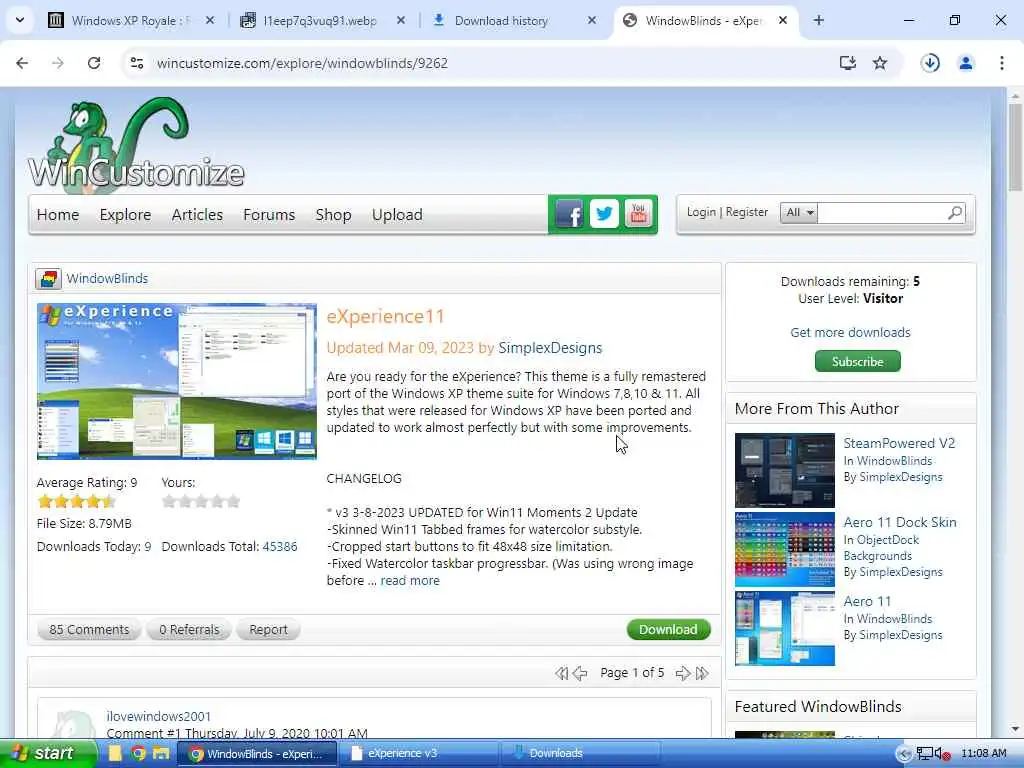Reload the page with refresh icon

coord(94,63)
